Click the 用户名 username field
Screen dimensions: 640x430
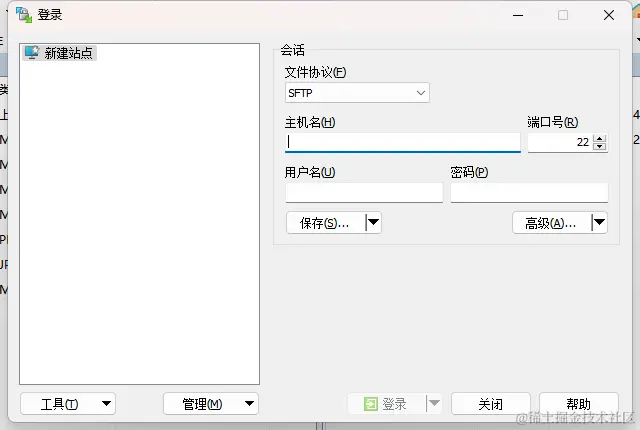[364, 193]
